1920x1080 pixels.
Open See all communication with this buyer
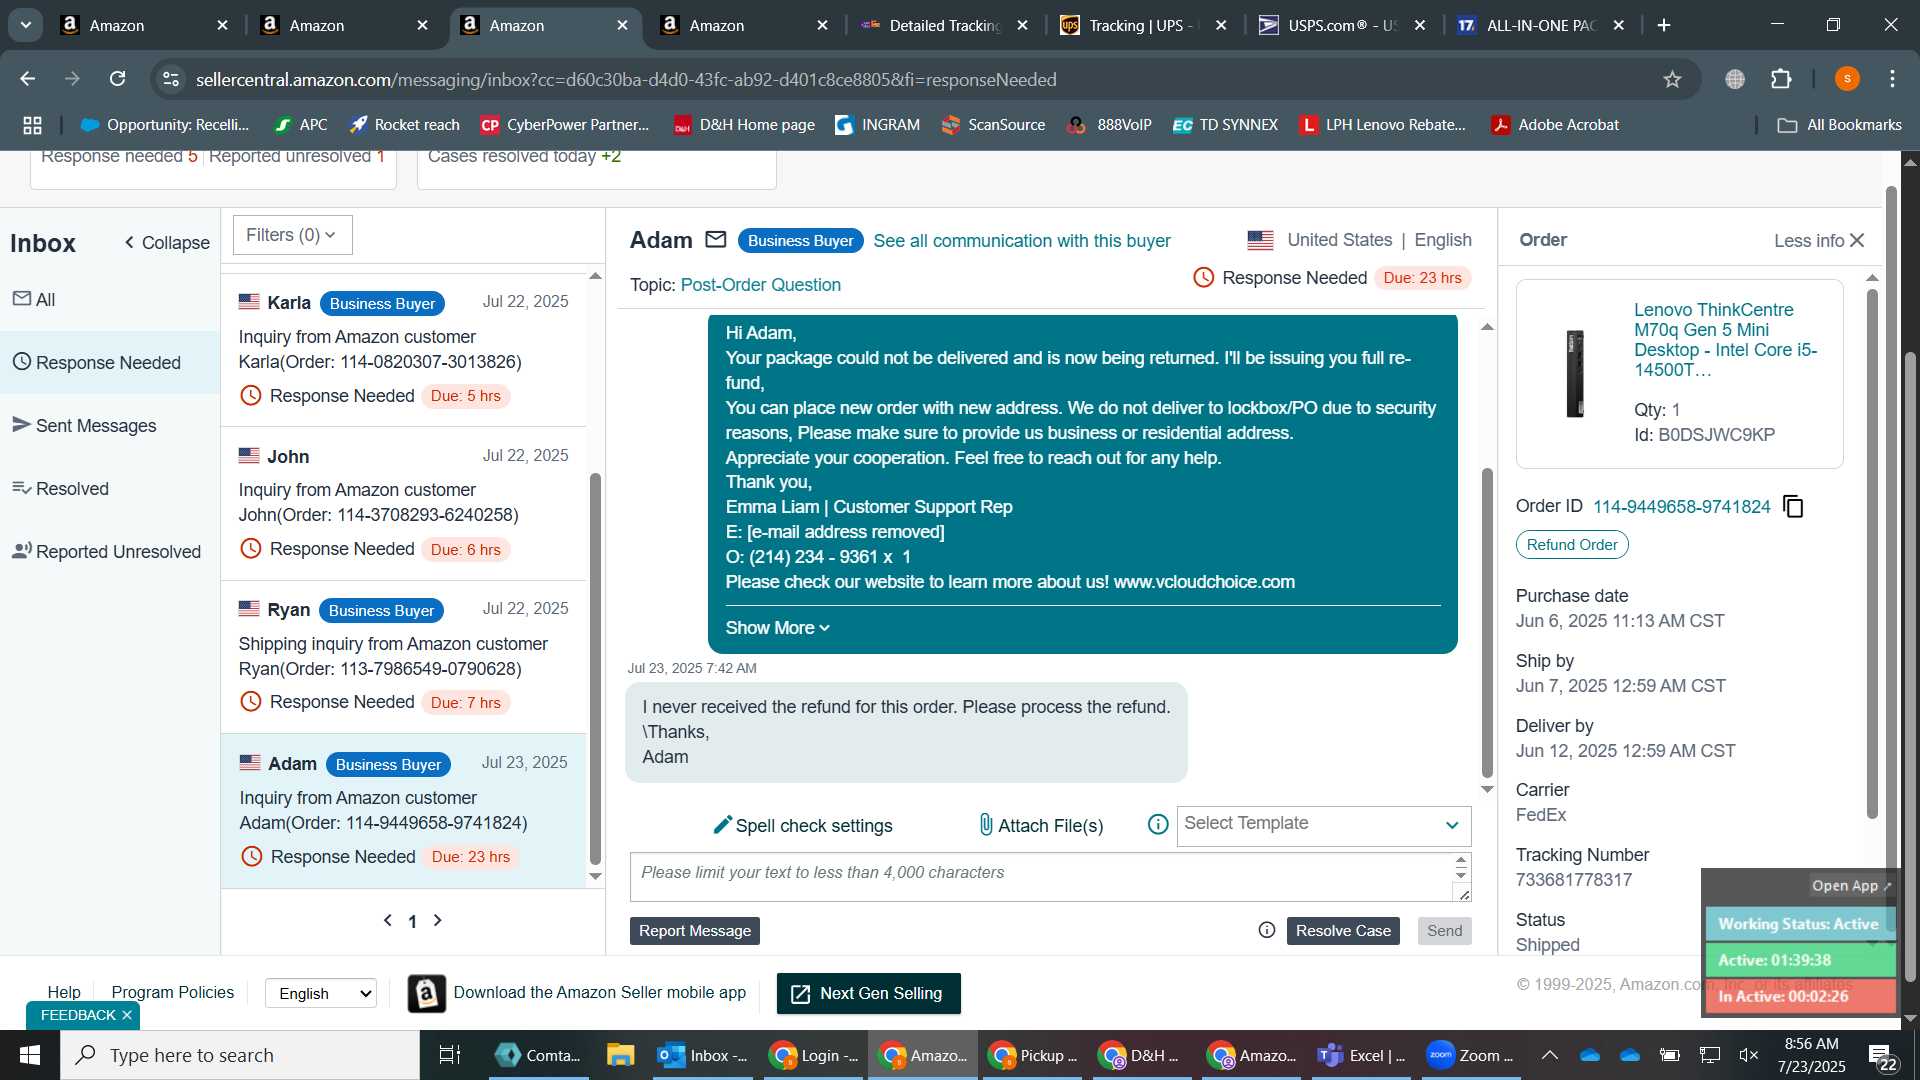(1021, 241)
